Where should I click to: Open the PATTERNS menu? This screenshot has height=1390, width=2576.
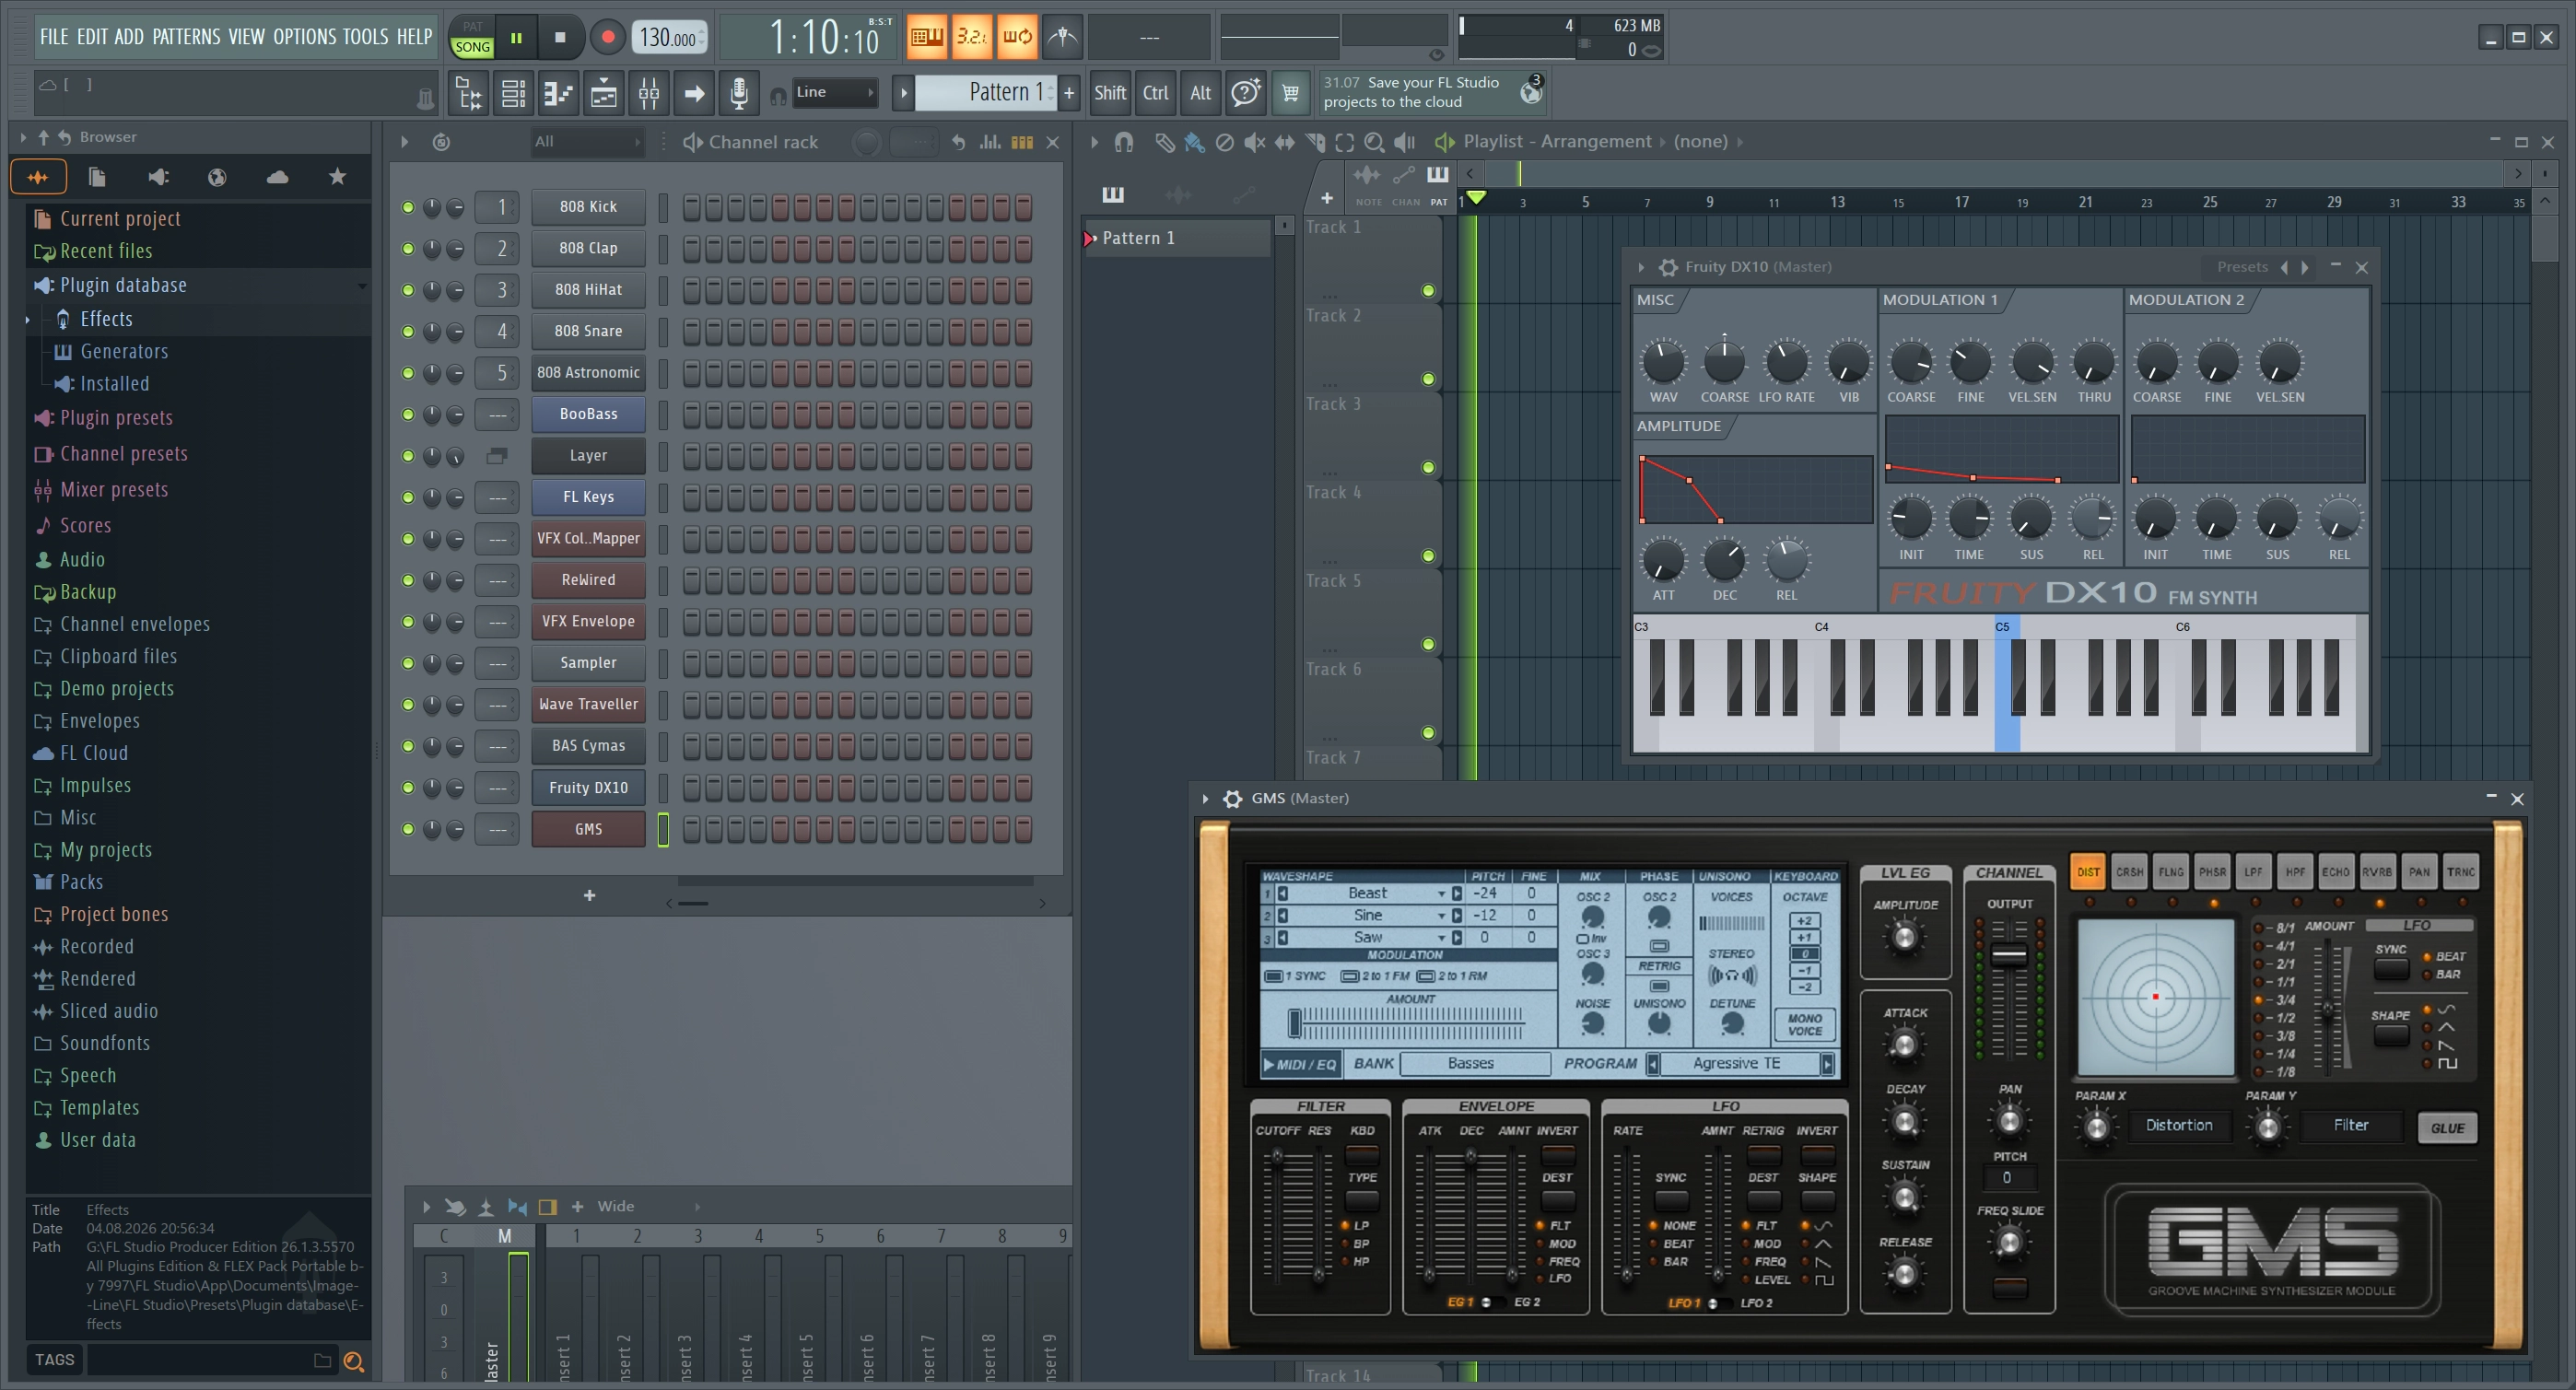186,37
